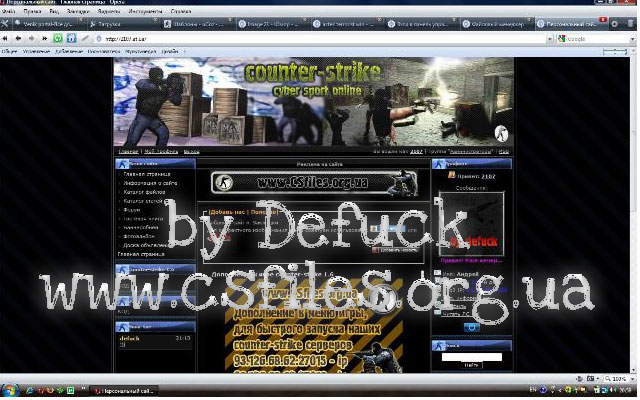Open Доска объявлений menu link
Screen dimensions: 640x400
point(144,245)
